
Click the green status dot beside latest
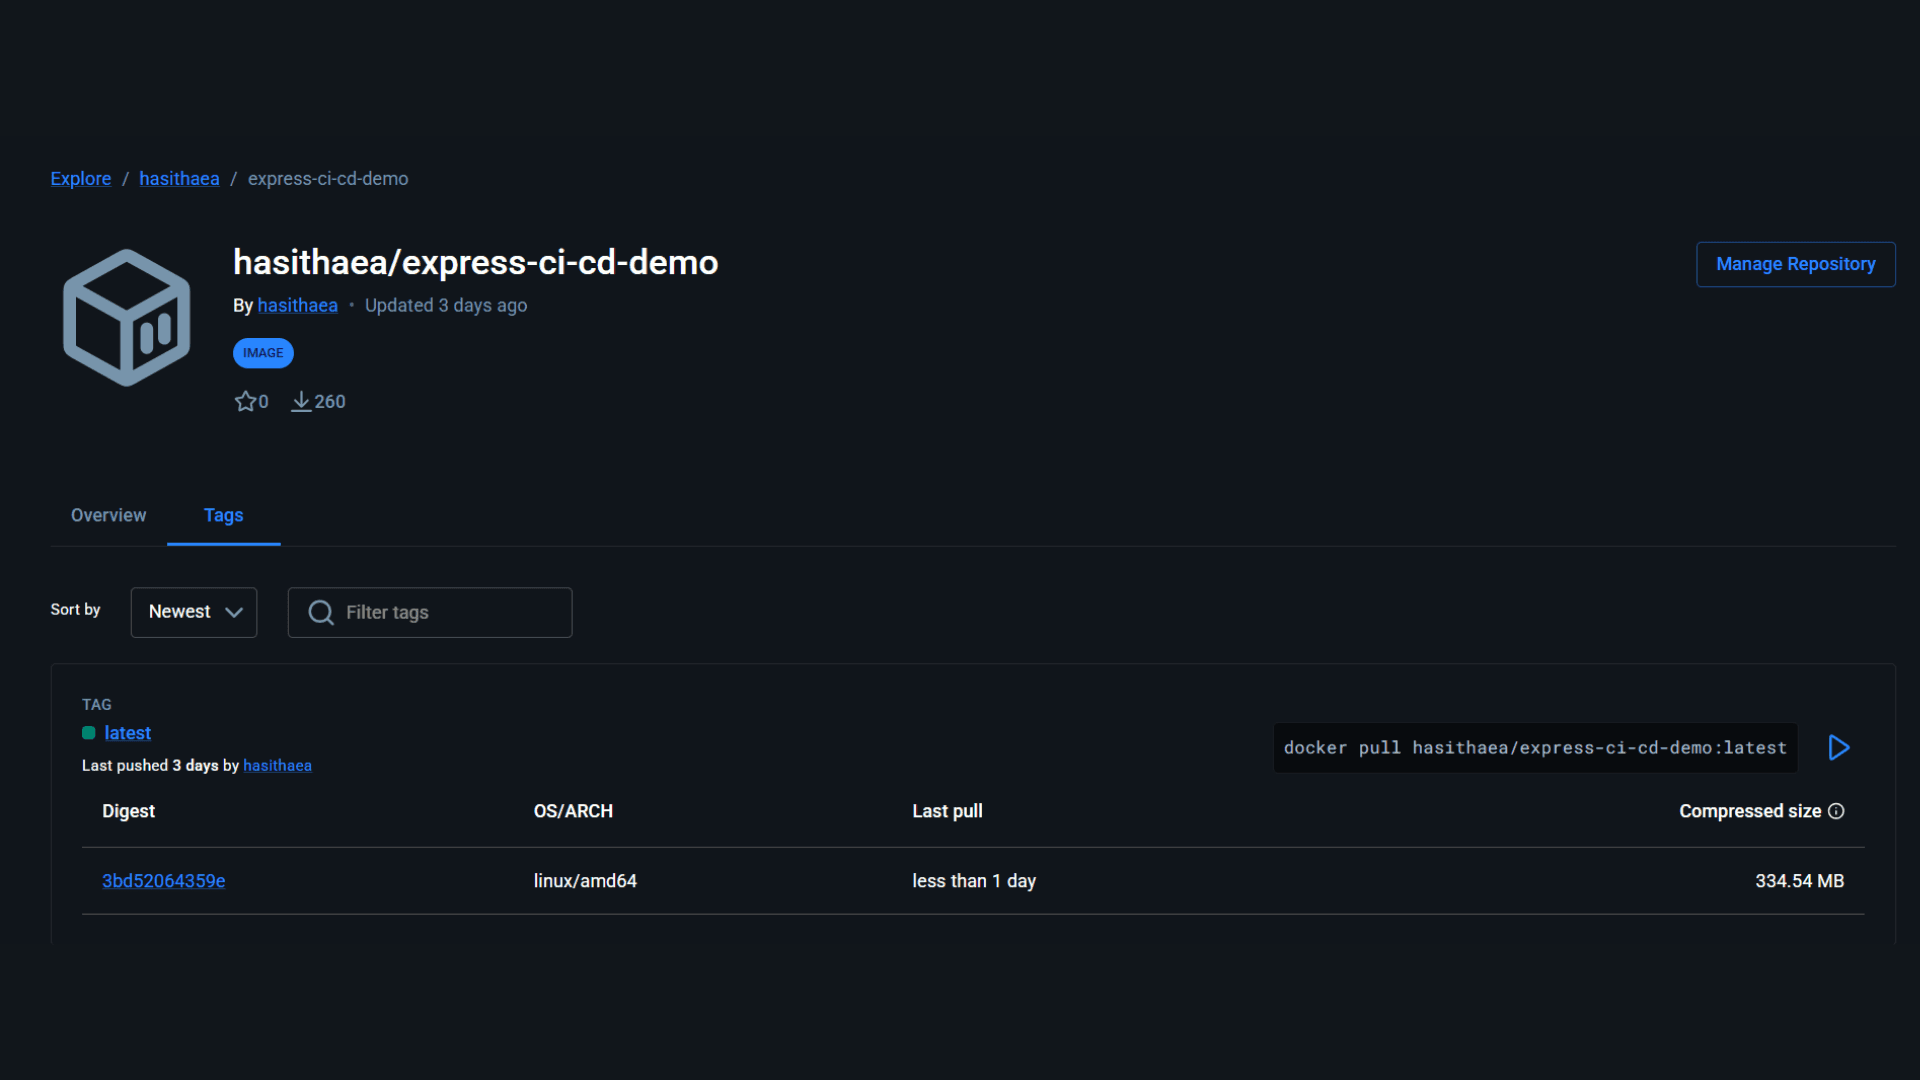[x=89, y=733]
